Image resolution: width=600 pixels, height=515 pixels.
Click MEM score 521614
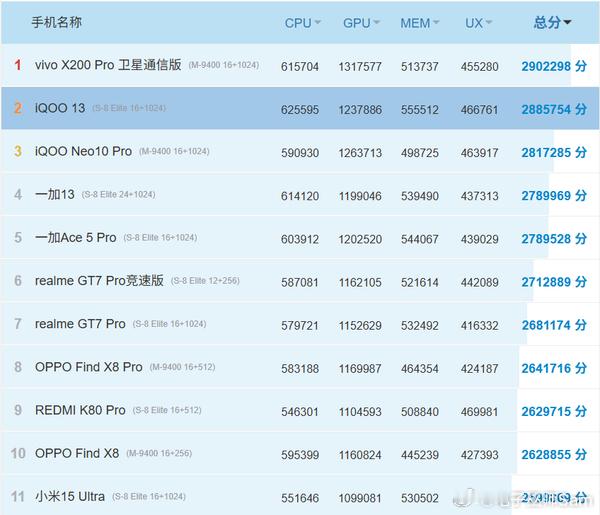coord(419,283)
